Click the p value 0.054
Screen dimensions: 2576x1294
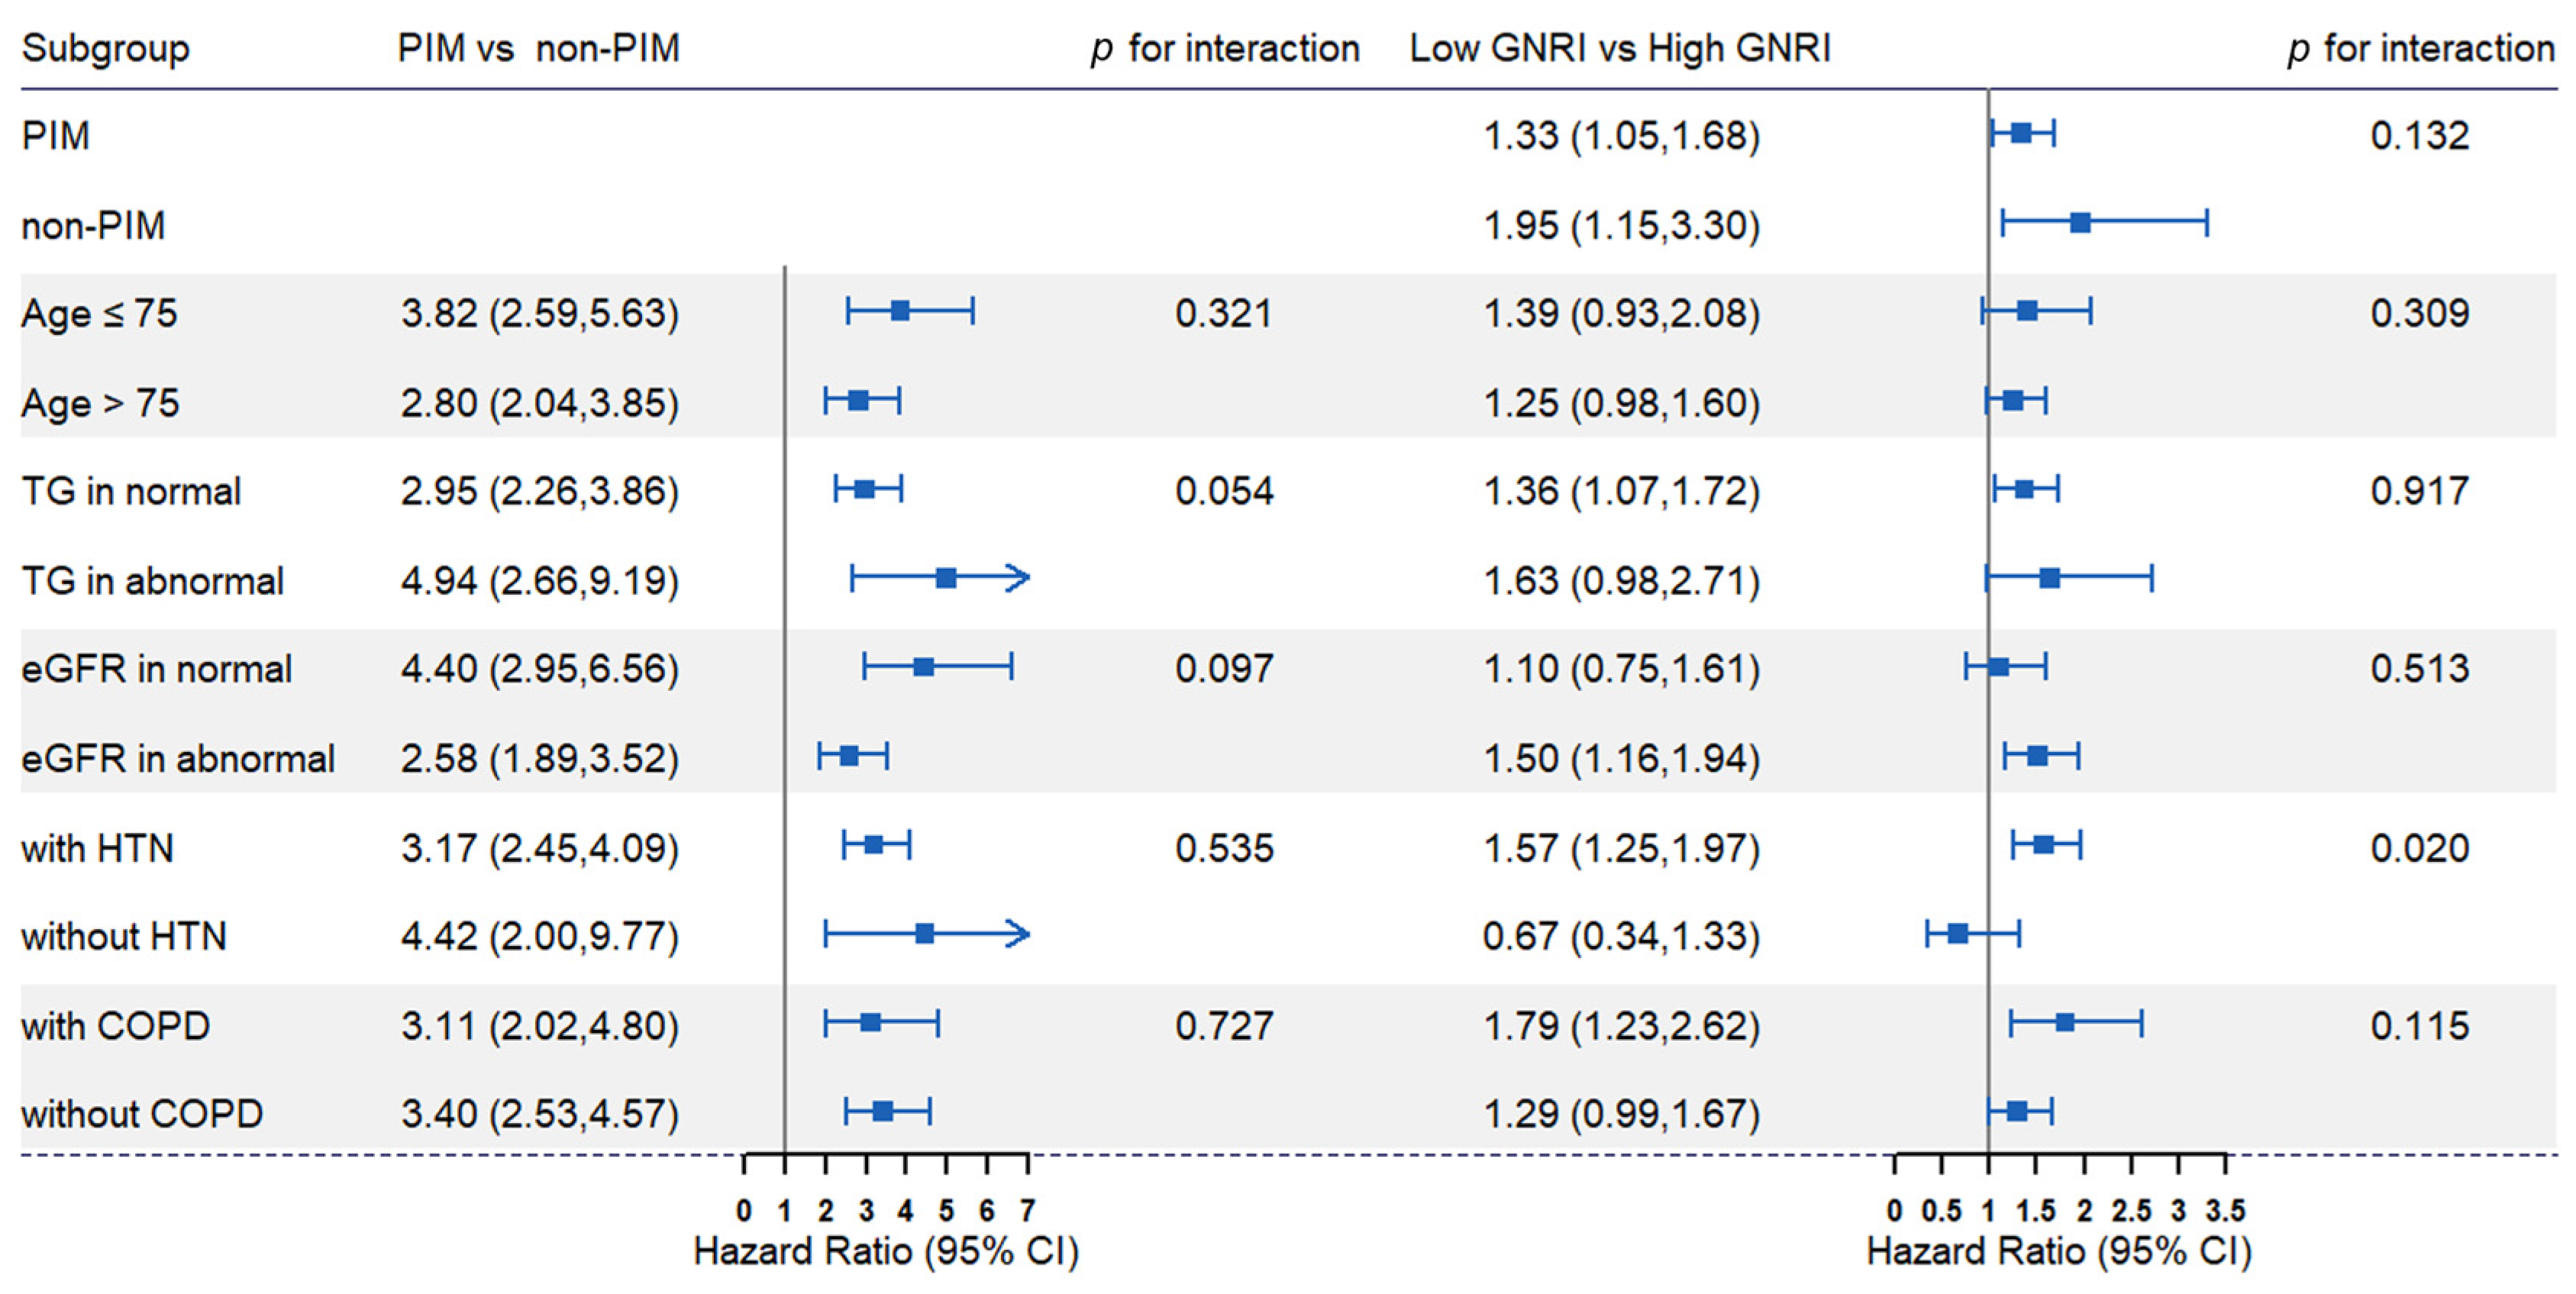pos(1223,491)
